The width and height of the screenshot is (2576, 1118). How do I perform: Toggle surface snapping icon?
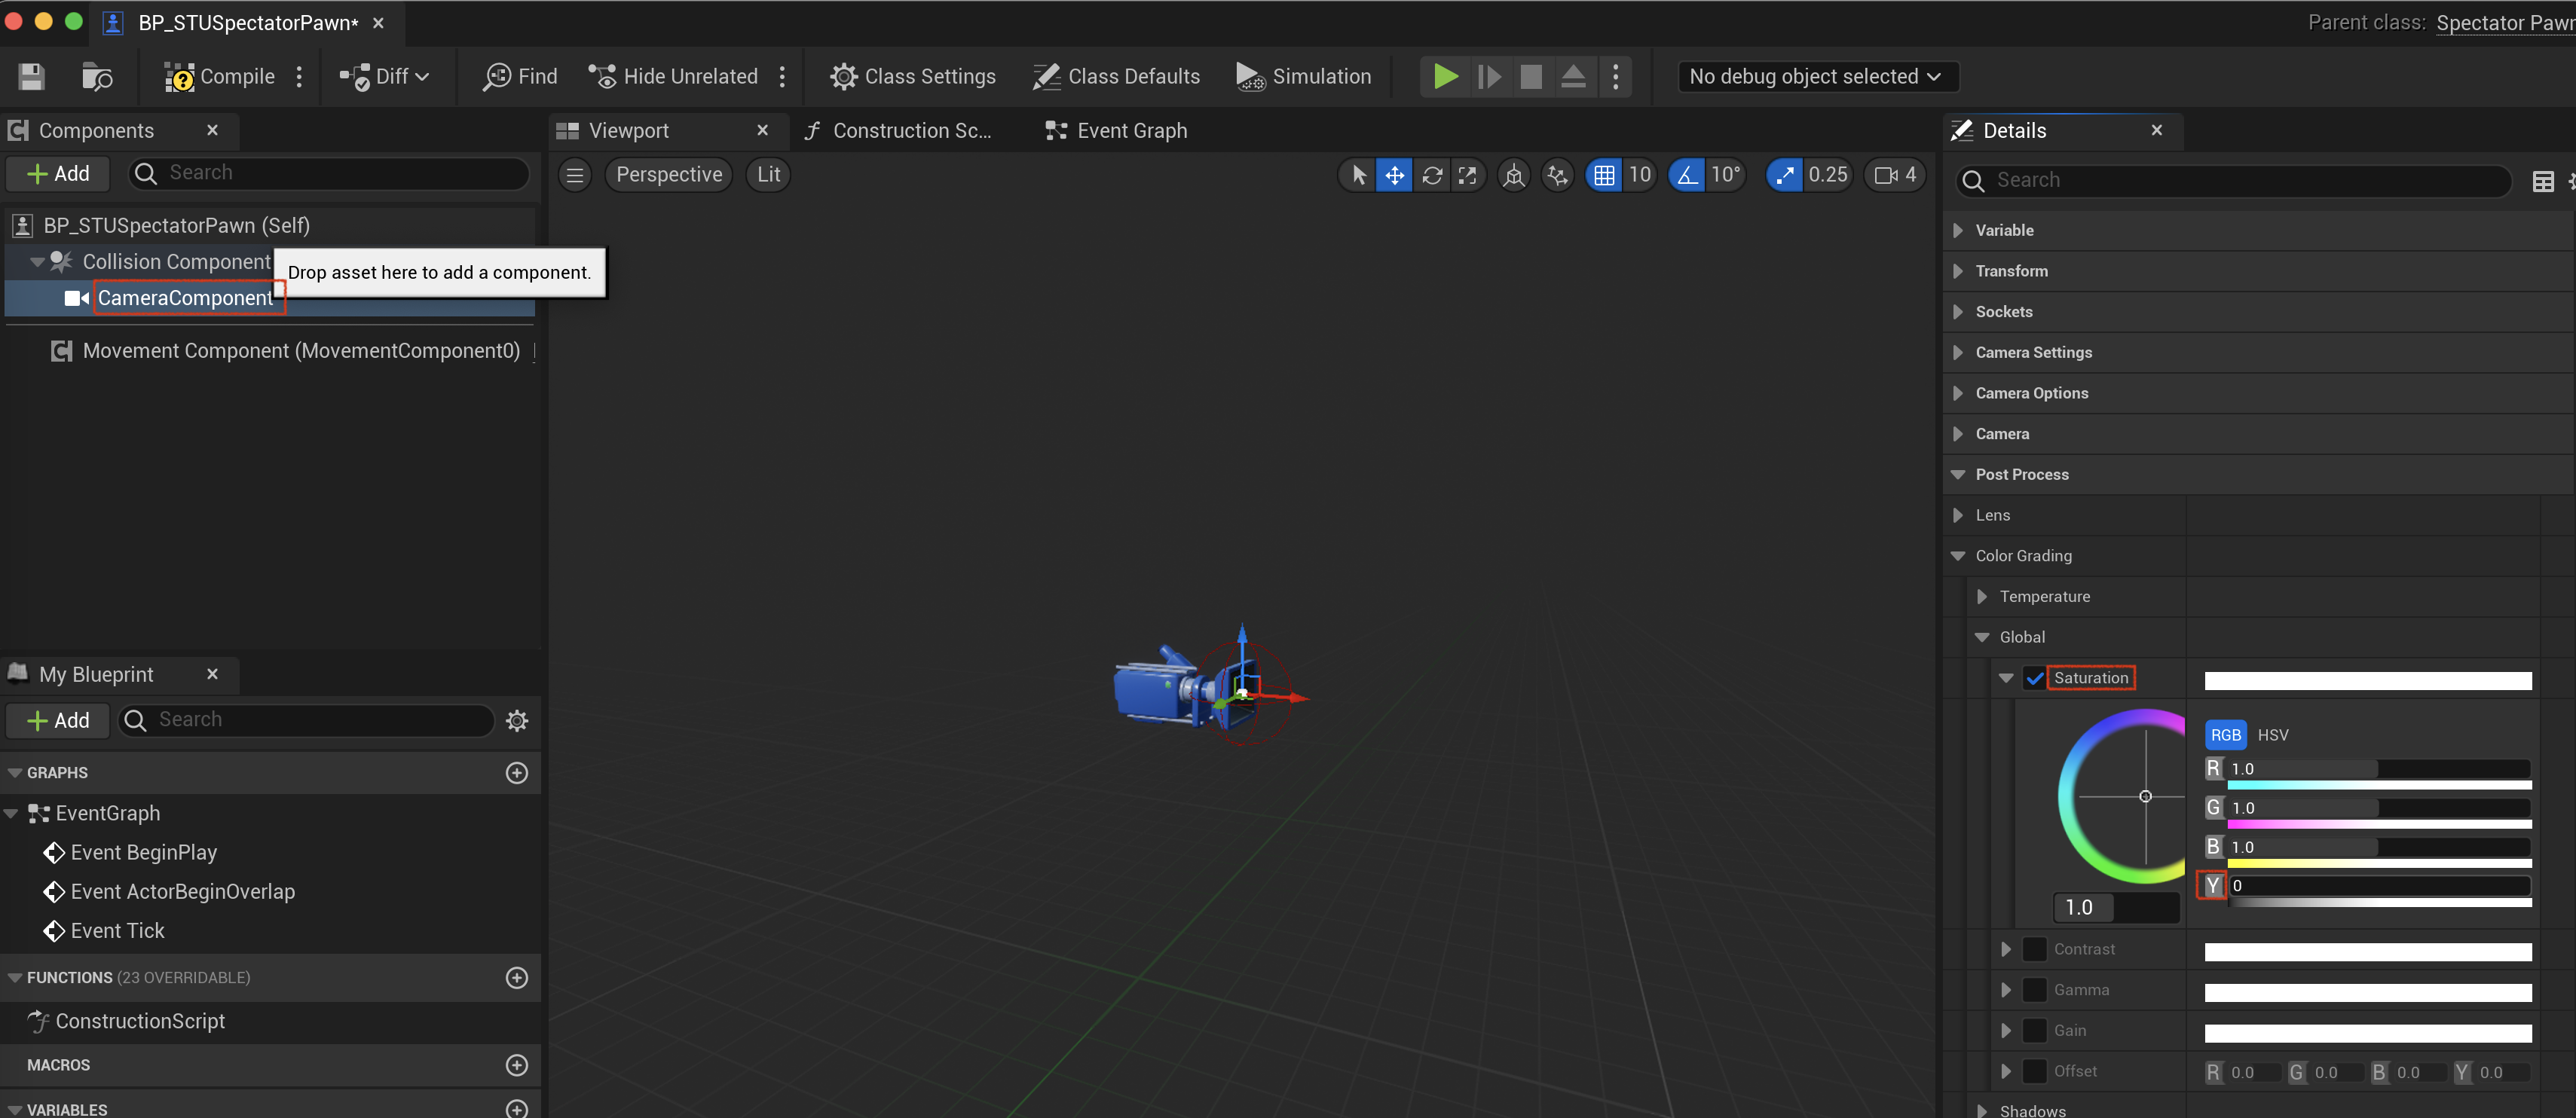[x=1557, y=175]
